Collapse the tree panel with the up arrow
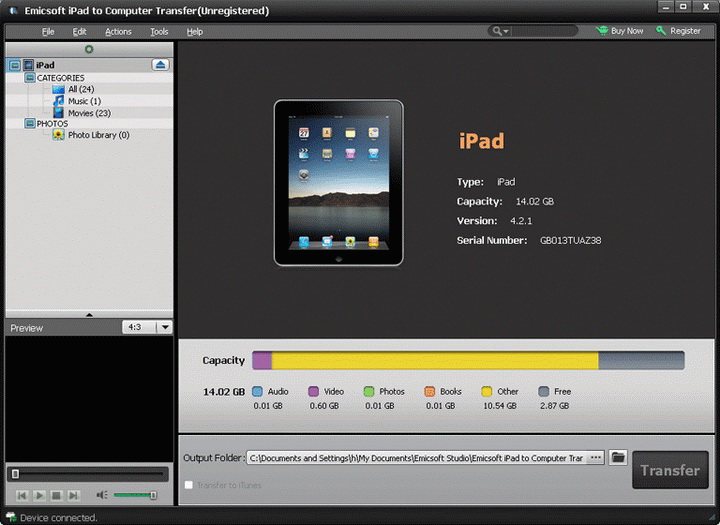720x525 pixels. 89,315
